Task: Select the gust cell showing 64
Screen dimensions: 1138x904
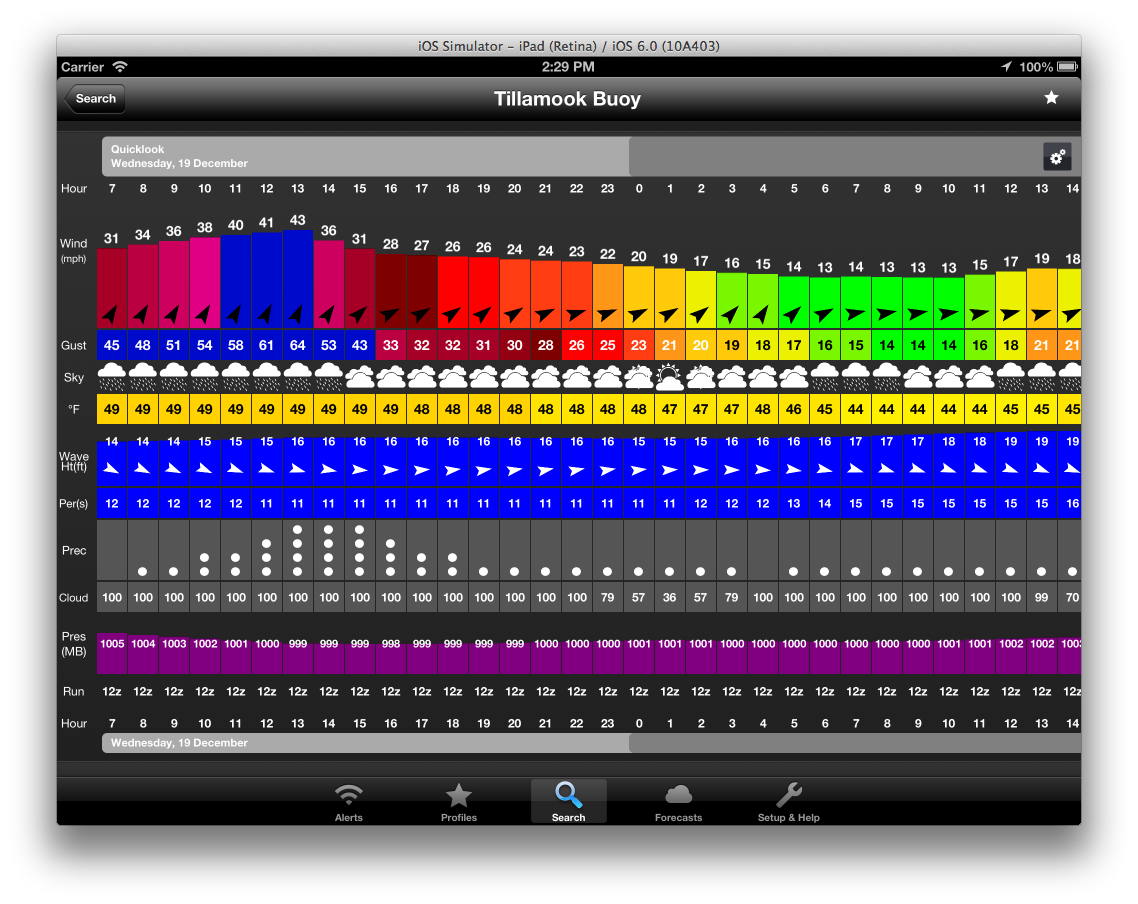Action: [x=298, y=345]
